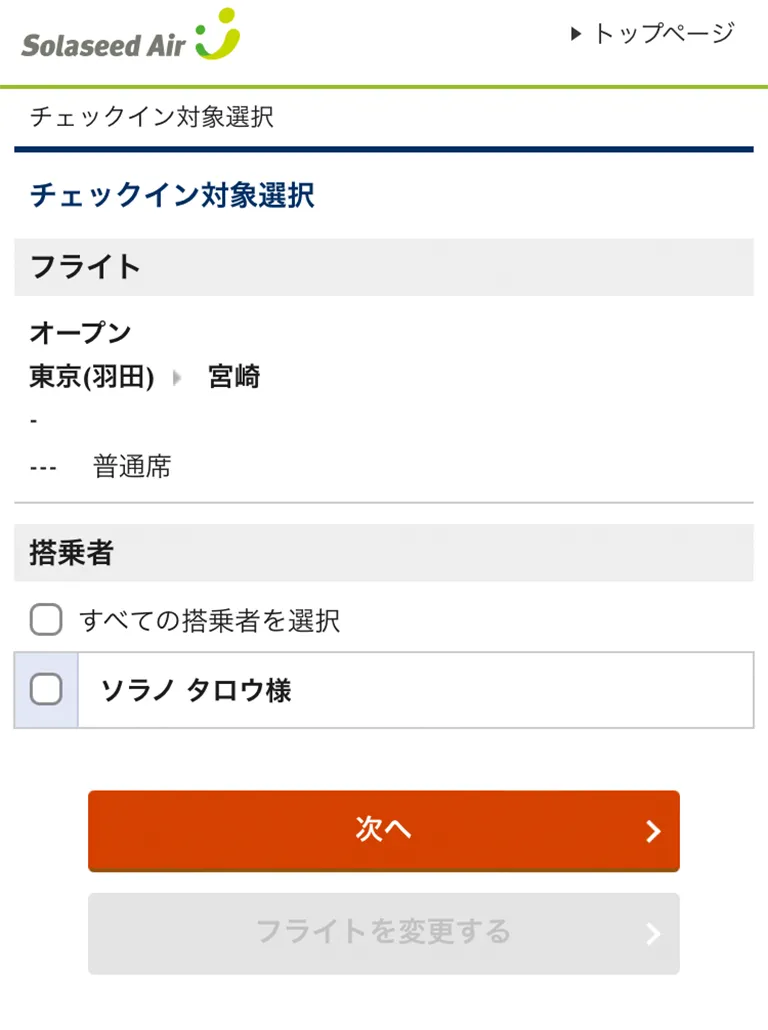Click the 宮崎 destination airport text
768x1030 pixels.
pyautogui.click(x=234, y=377)
